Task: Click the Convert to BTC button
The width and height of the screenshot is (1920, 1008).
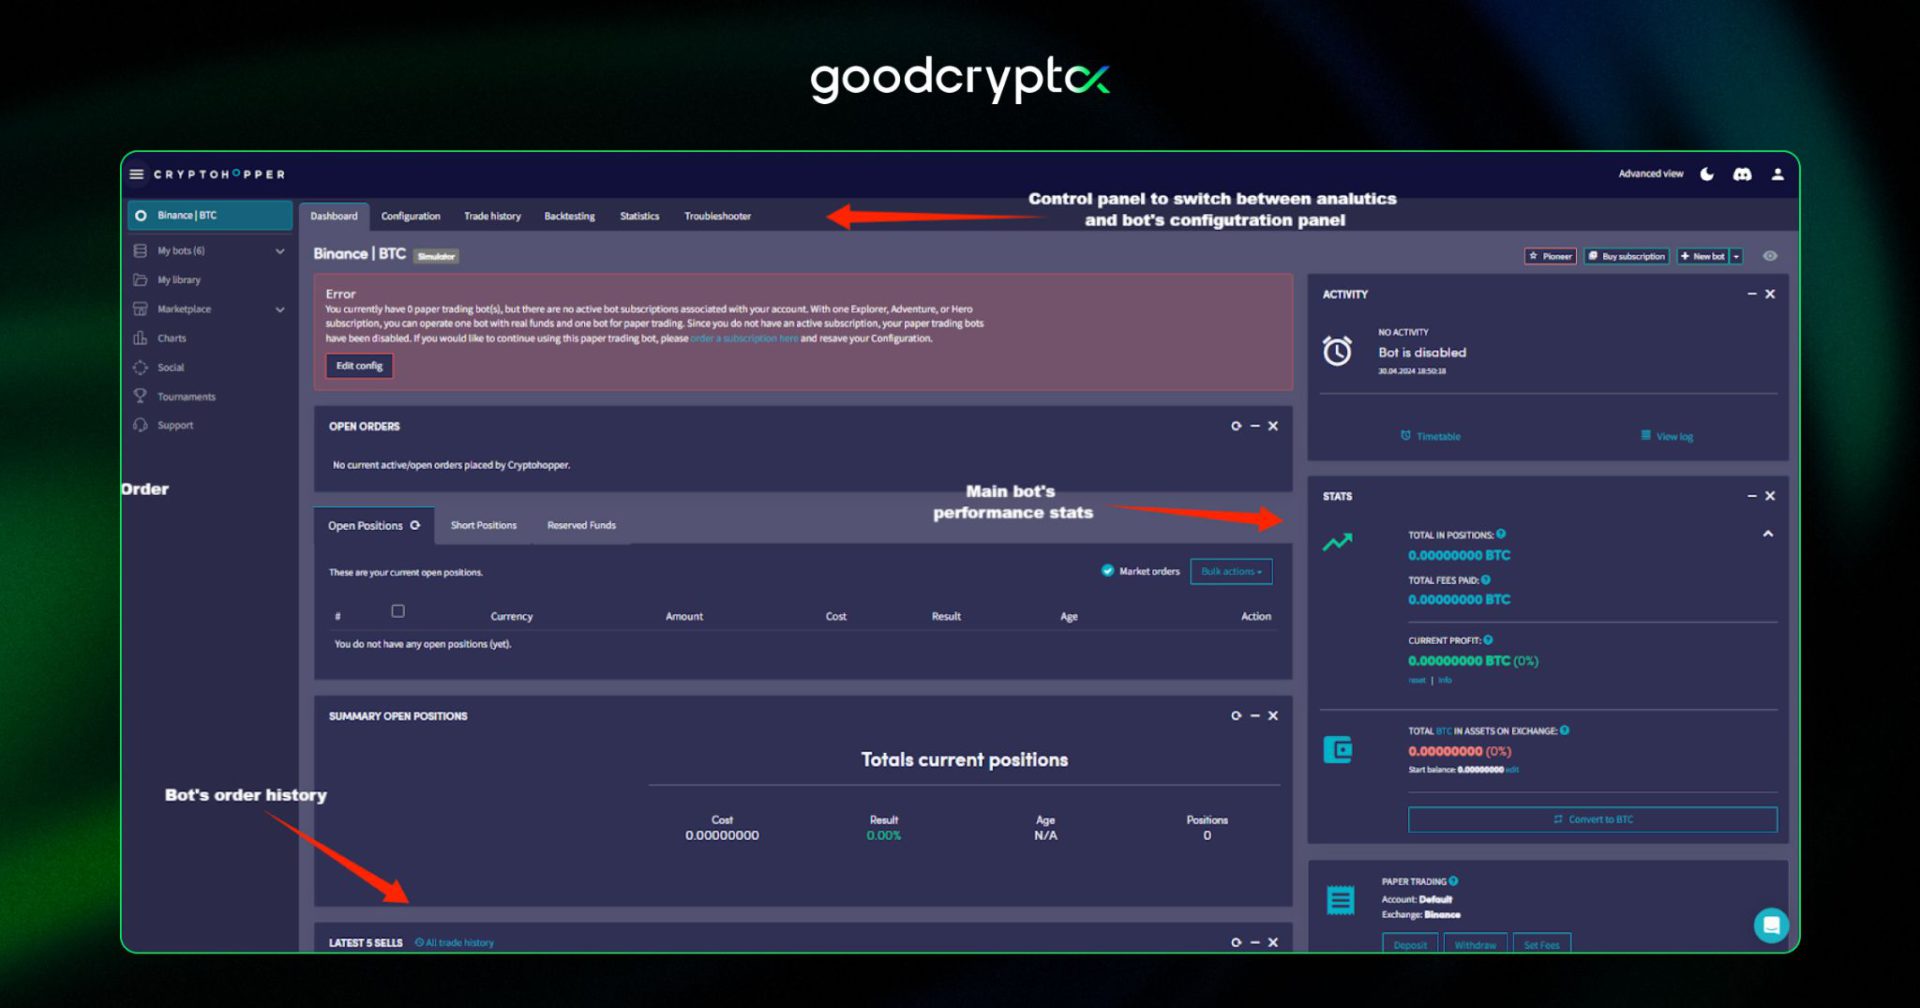Action: (1592, 819)
